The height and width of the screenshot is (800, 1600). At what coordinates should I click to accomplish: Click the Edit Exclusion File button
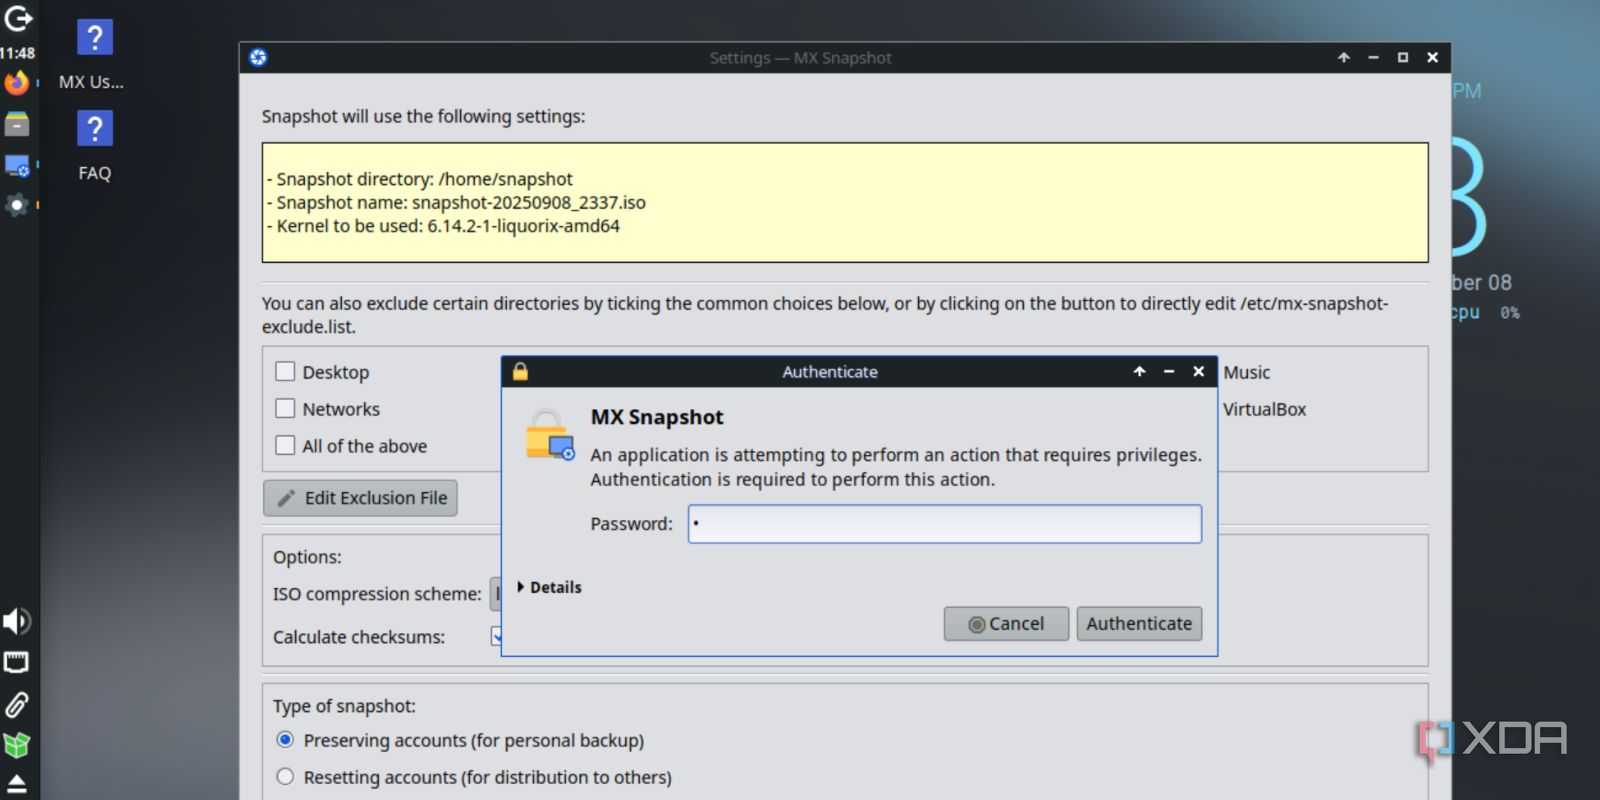click(360, 498)
